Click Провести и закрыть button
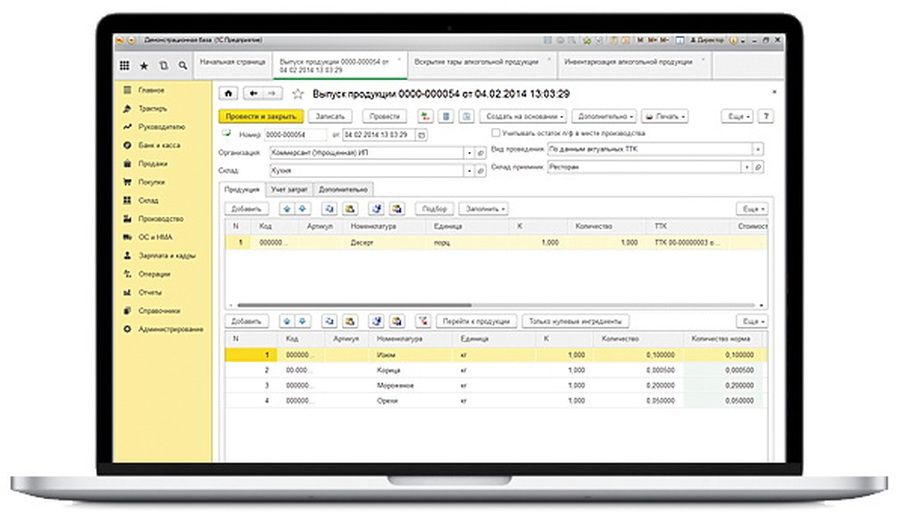Viewport: 900px width, 520px height. click(261, 117)
